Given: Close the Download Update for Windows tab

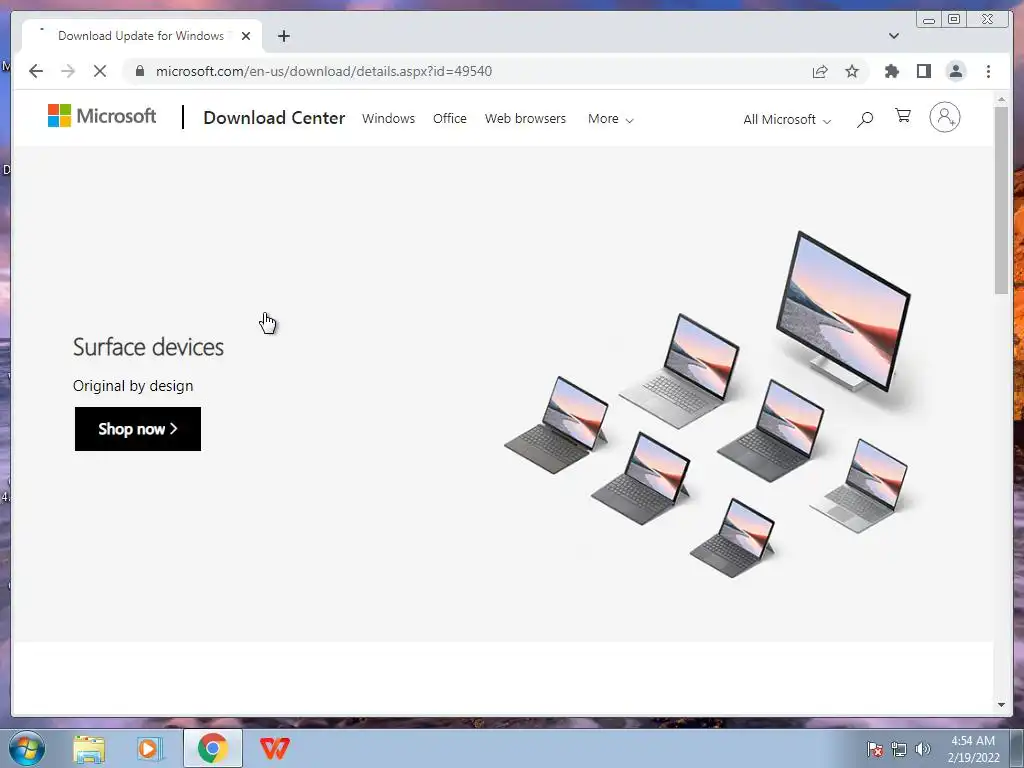Looking at the screenshot, I should 246,36.
